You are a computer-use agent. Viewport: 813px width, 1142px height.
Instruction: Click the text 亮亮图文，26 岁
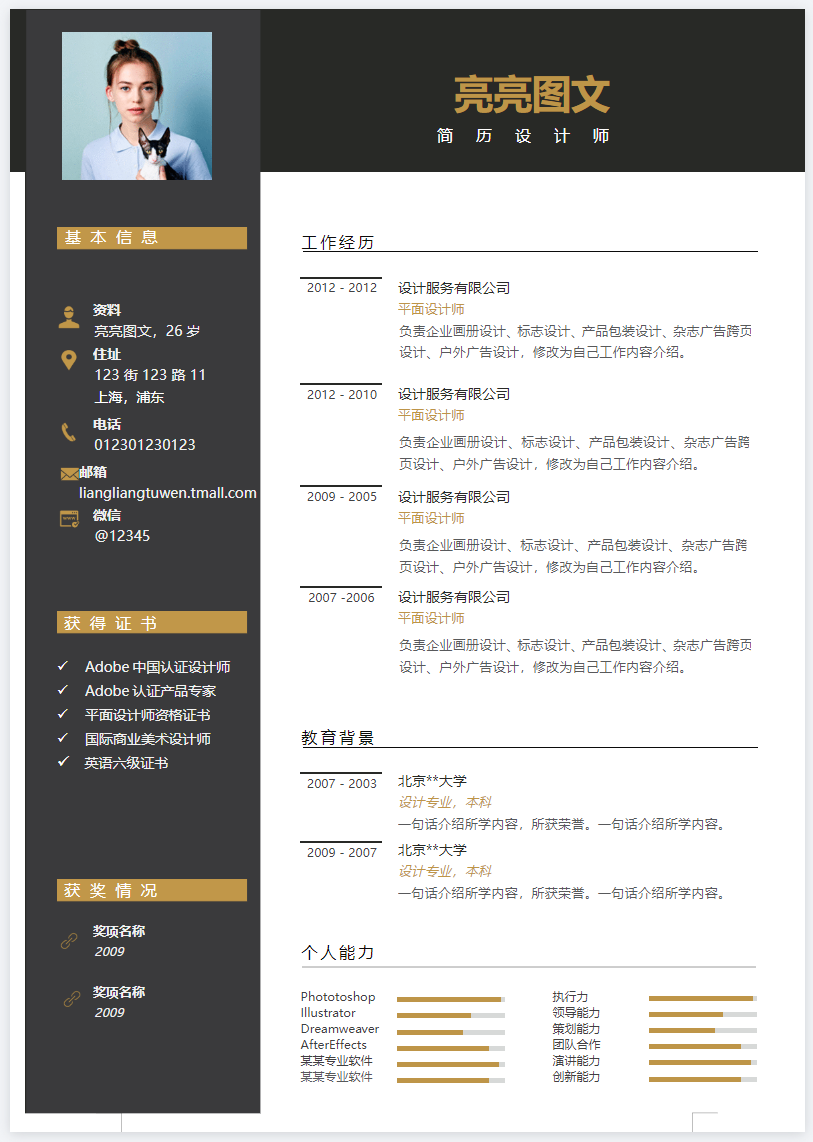[x=147, y=331]
